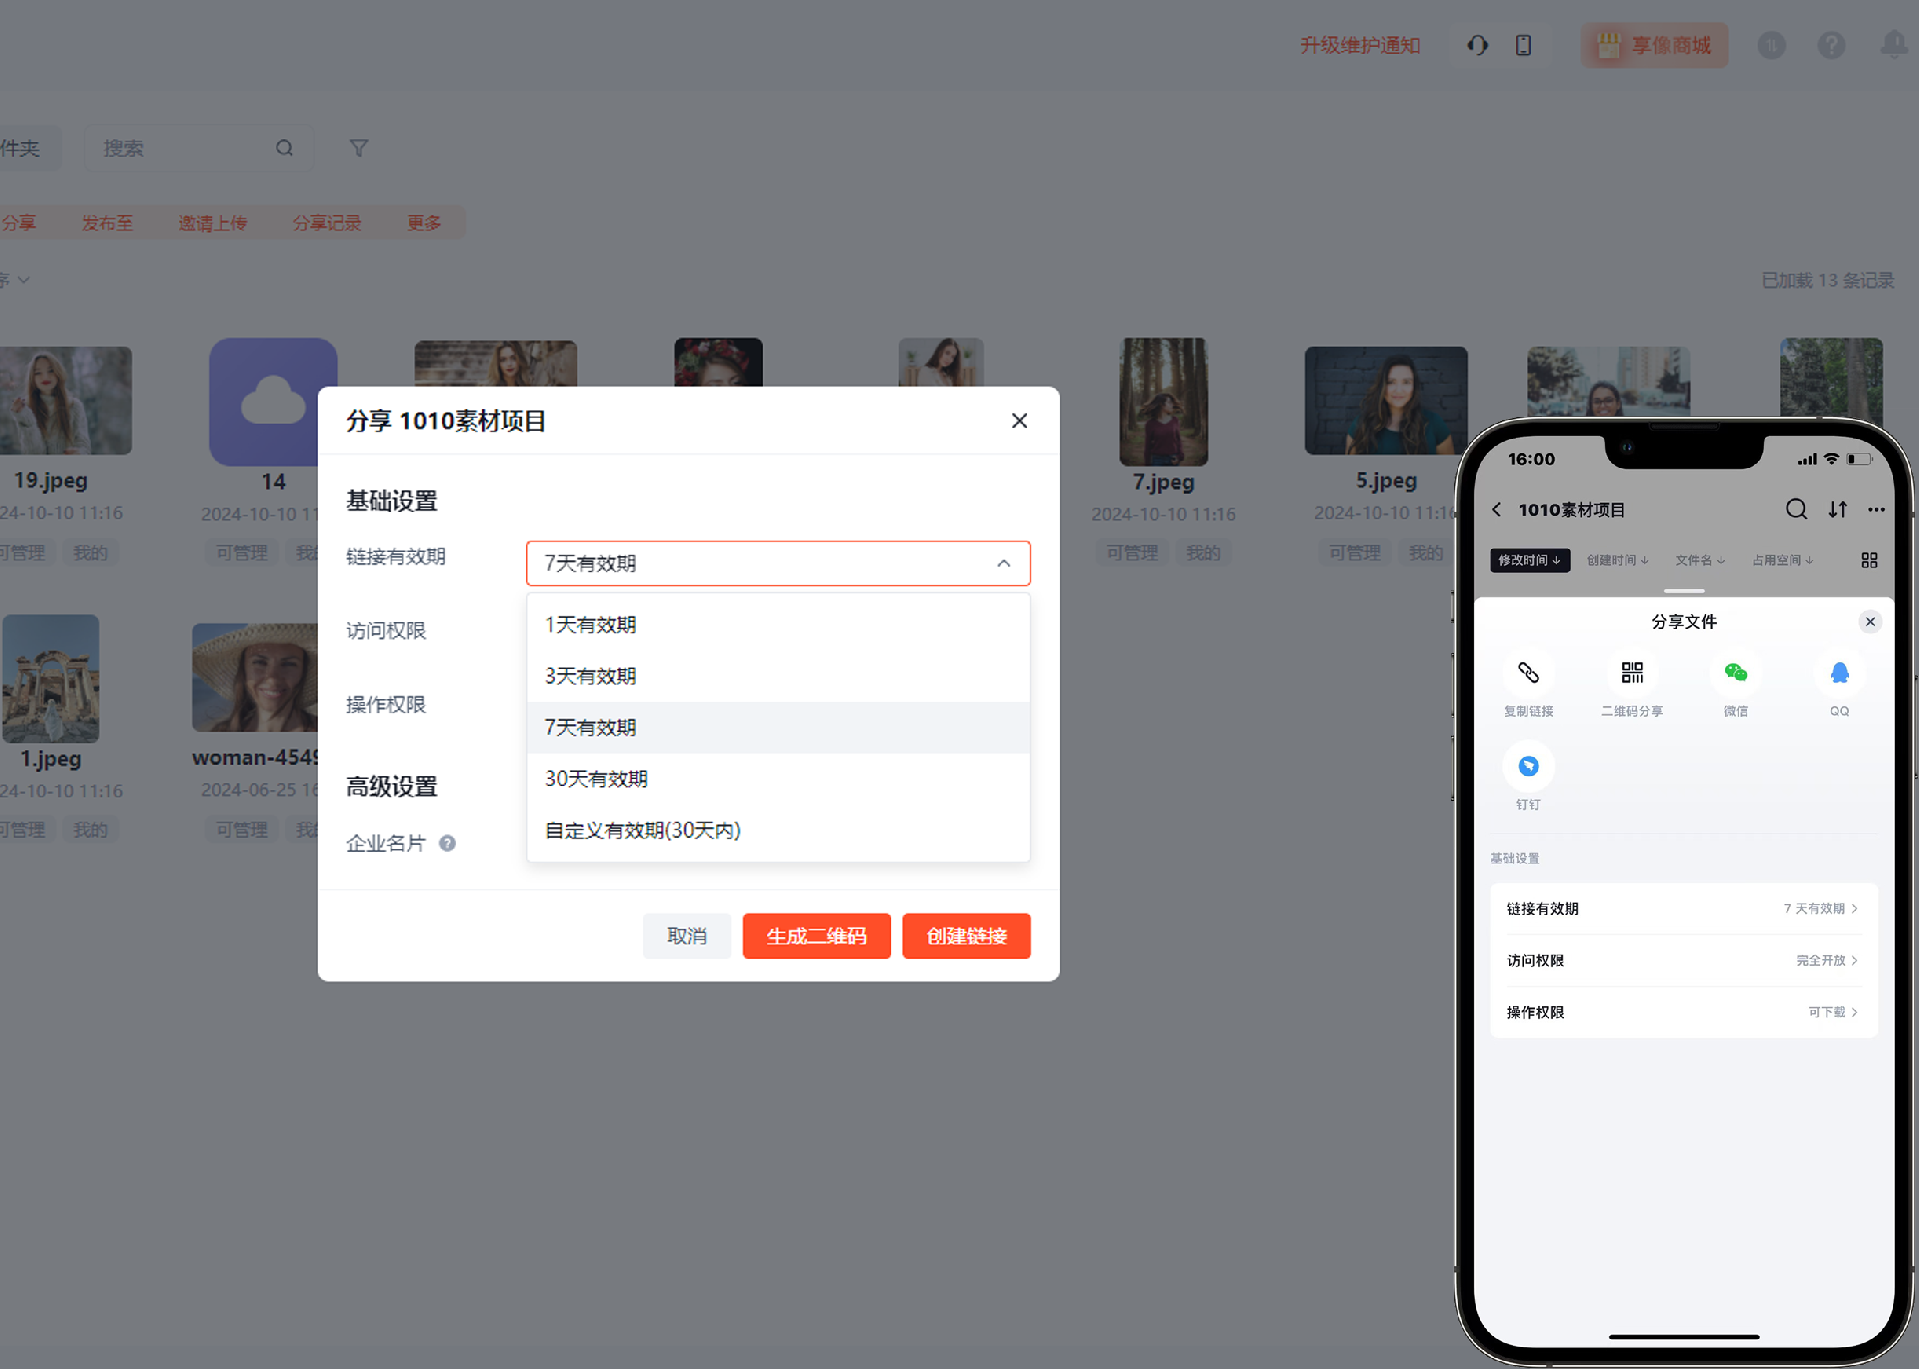Click 创建链接 button
The image size is (1919, 1369).
coord(966,936)
